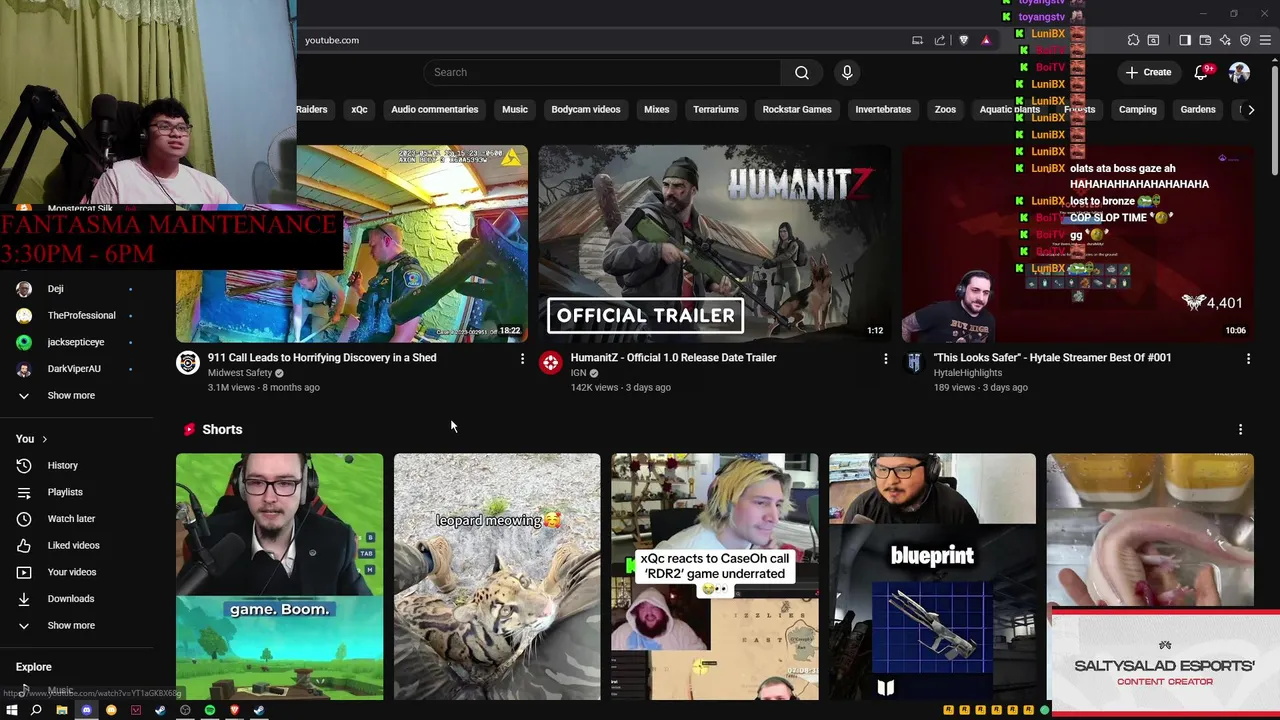Open the HumanitZ Official 1.0 Release Date Trailer title
Screen dimensions: 1280x720
673,357
